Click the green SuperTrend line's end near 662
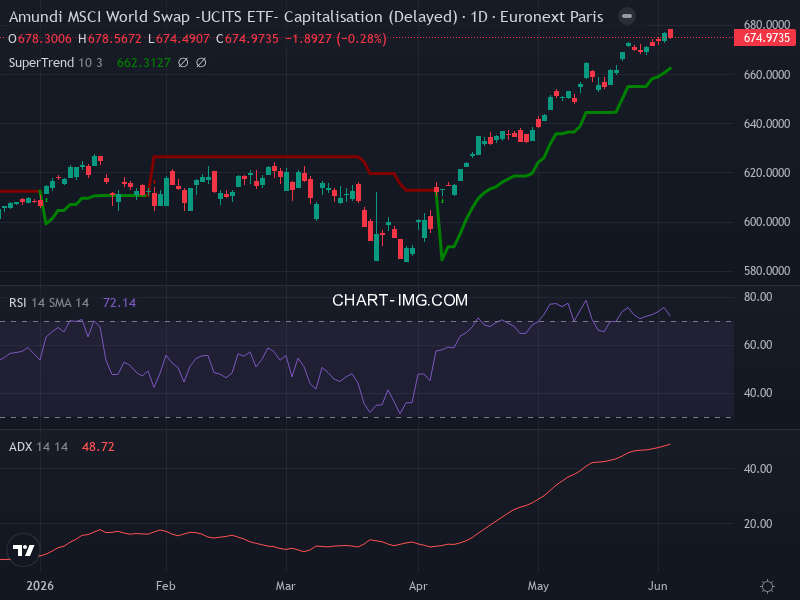800x600 pixels. (669, 68)
